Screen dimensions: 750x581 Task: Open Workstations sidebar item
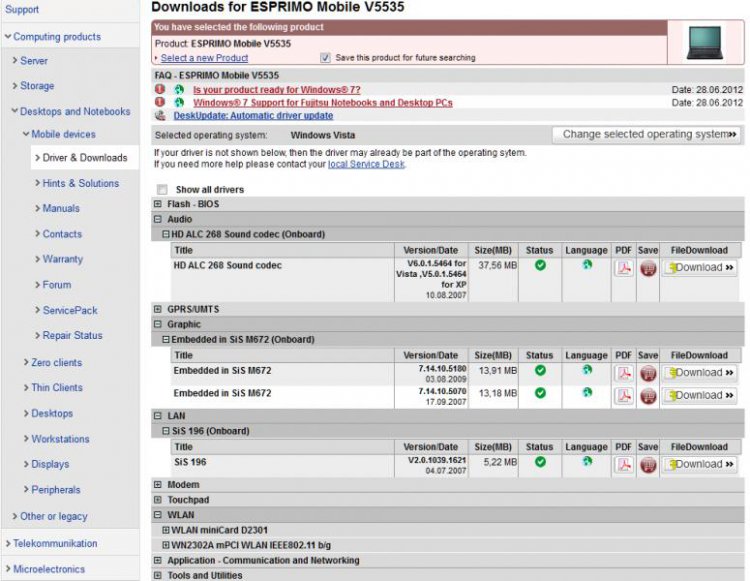point(60,439)
